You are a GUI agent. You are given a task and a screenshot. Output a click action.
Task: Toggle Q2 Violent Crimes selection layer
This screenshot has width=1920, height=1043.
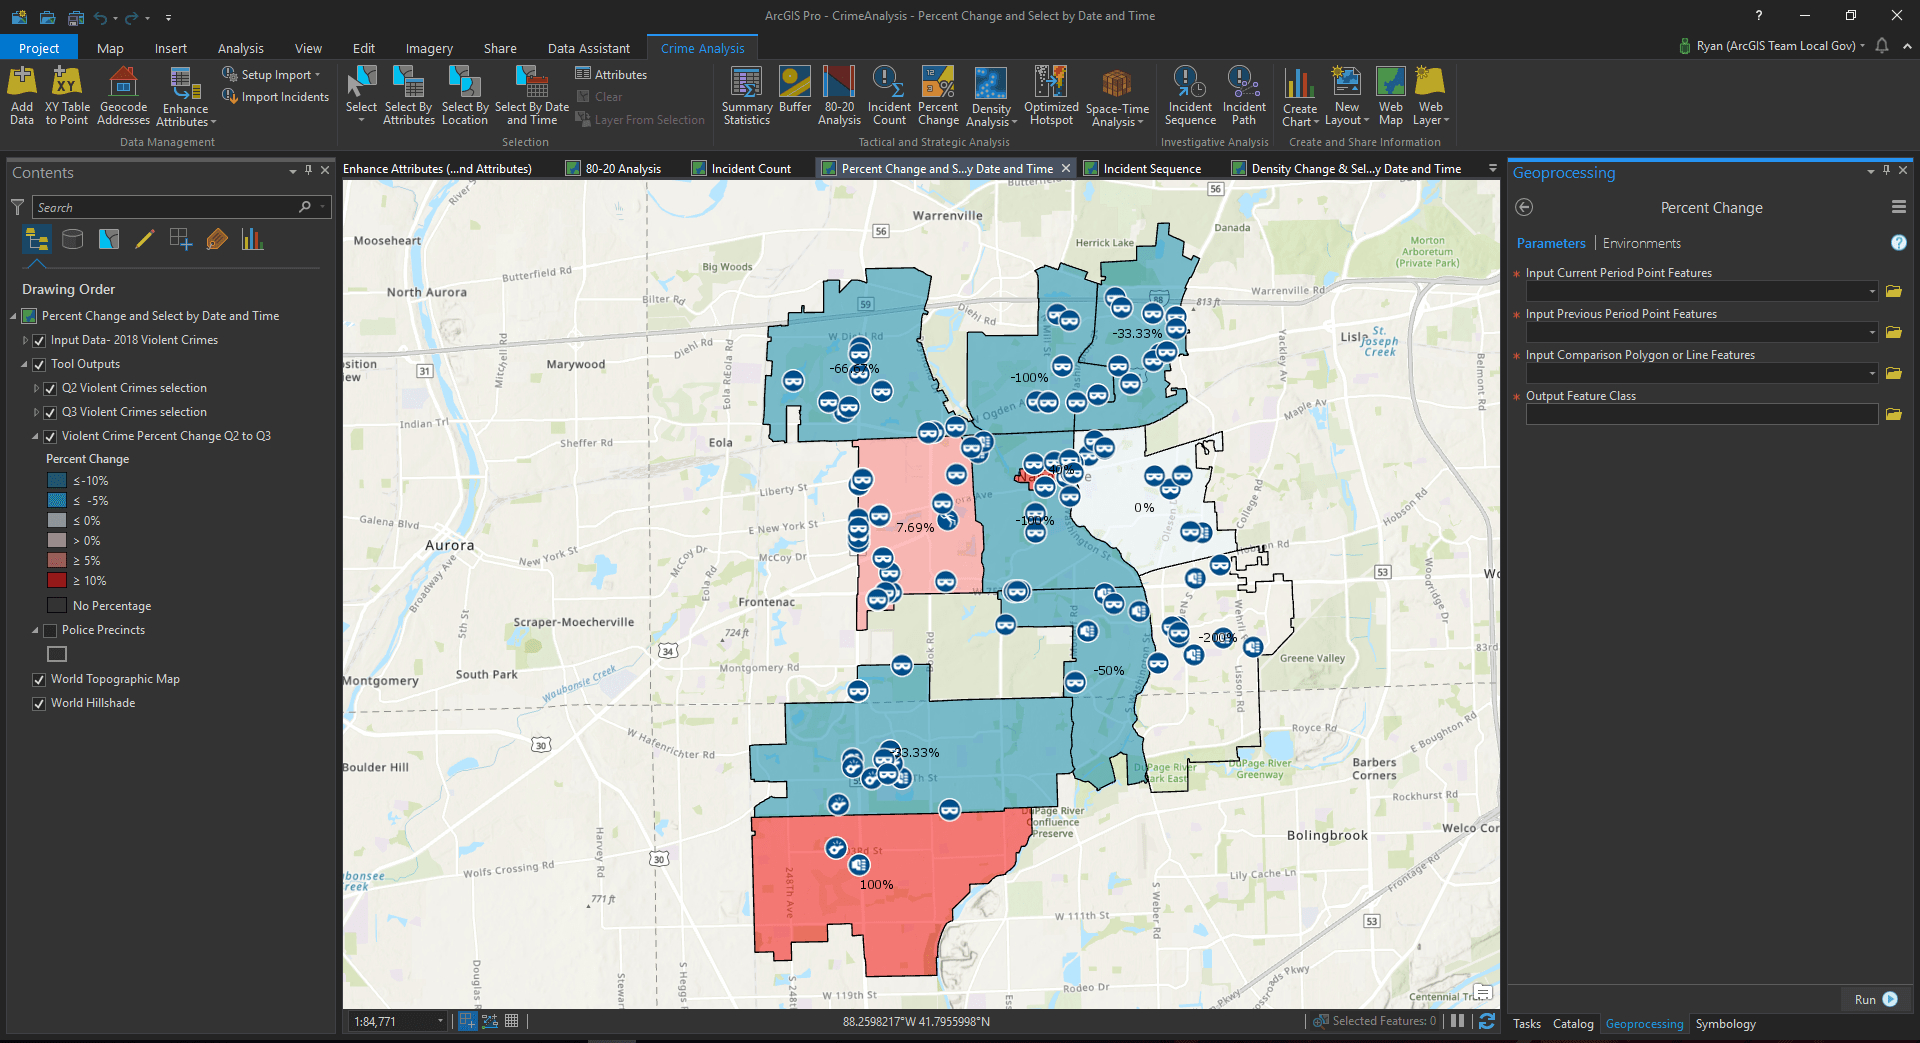50,388
